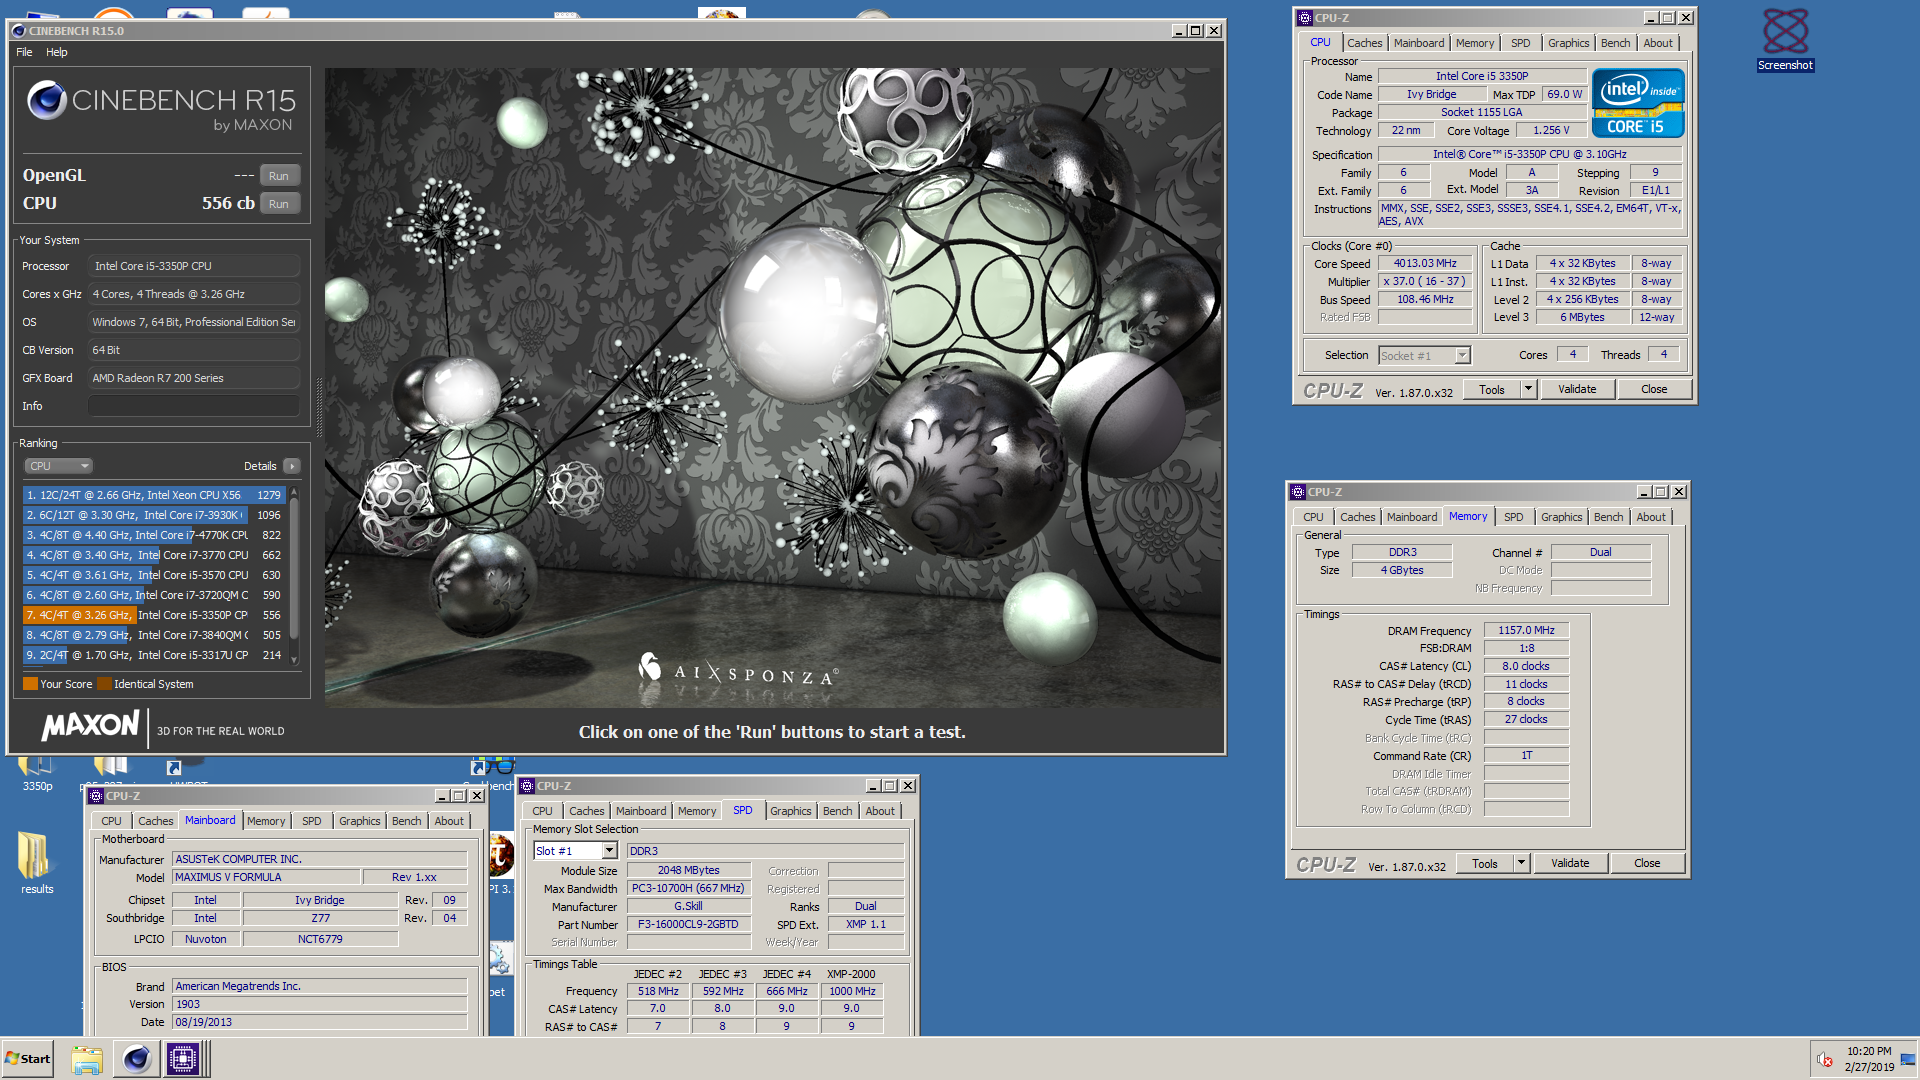Select highlighted ranking row i5-3350P 556
The image size is (1920, 1080).
pos(154,615)
